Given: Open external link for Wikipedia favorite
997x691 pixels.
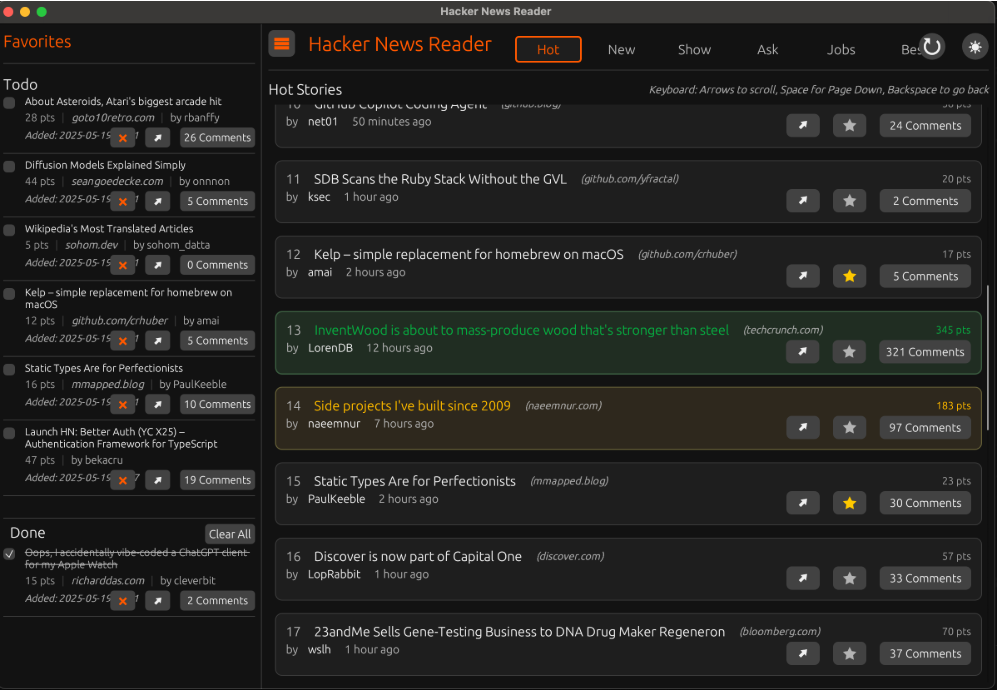Looking at the screenshot, I should pyautogui.click(x=158, y=264).
